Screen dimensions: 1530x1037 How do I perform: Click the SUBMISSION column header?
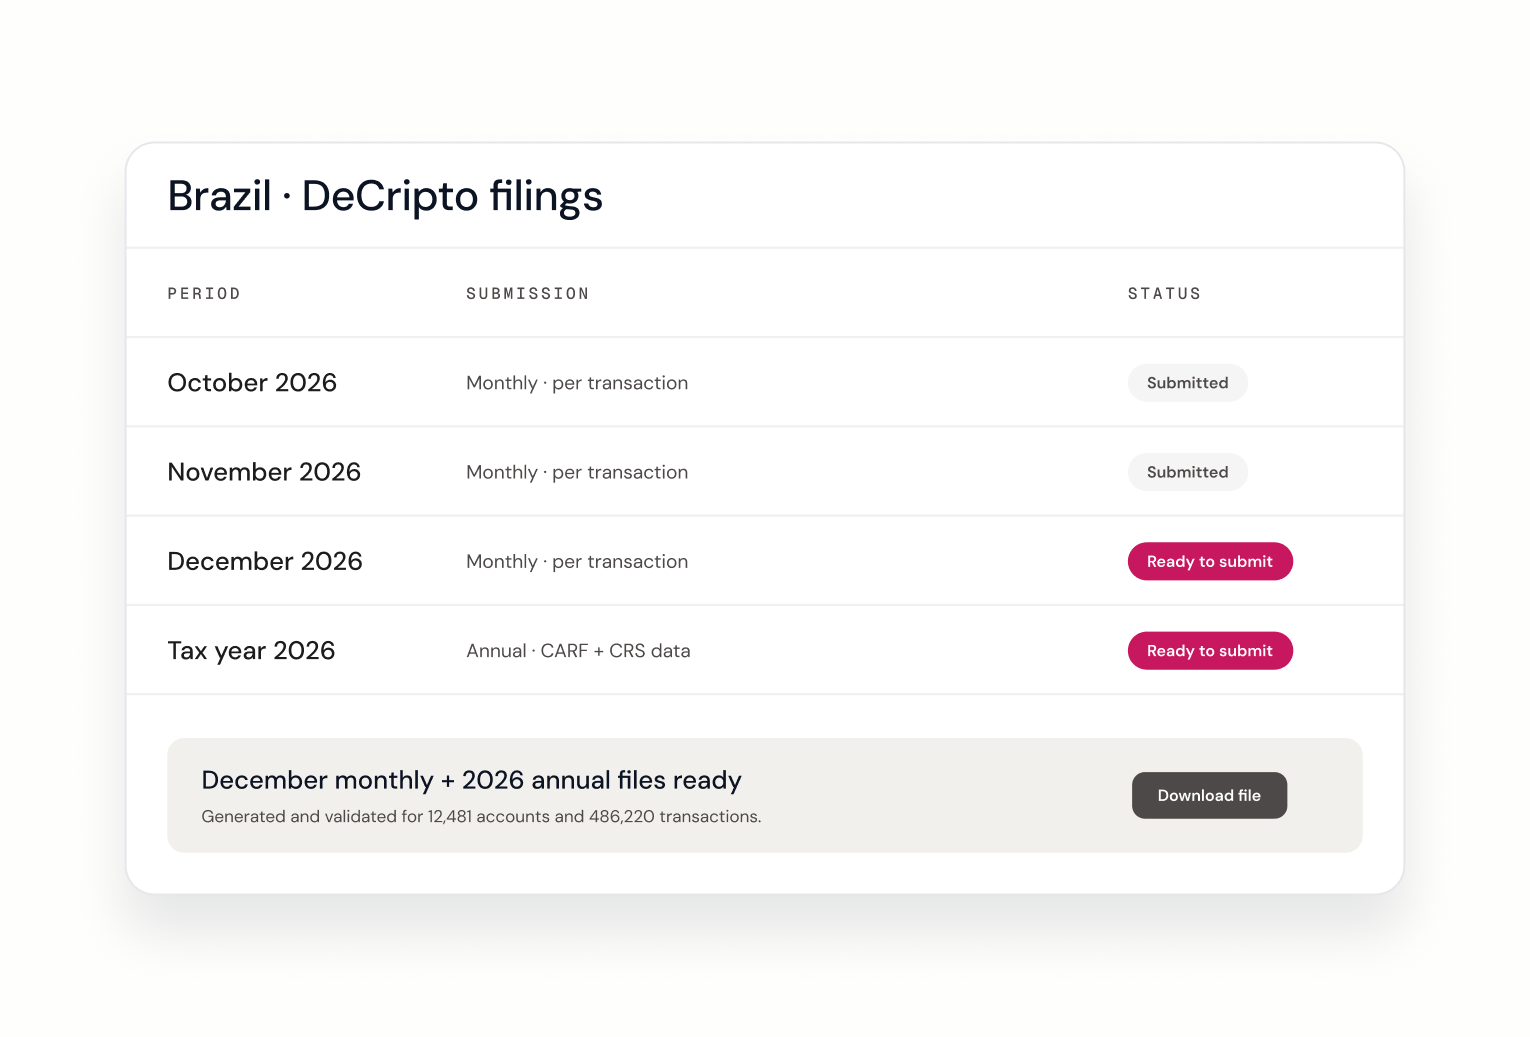[x=528, y=294]
